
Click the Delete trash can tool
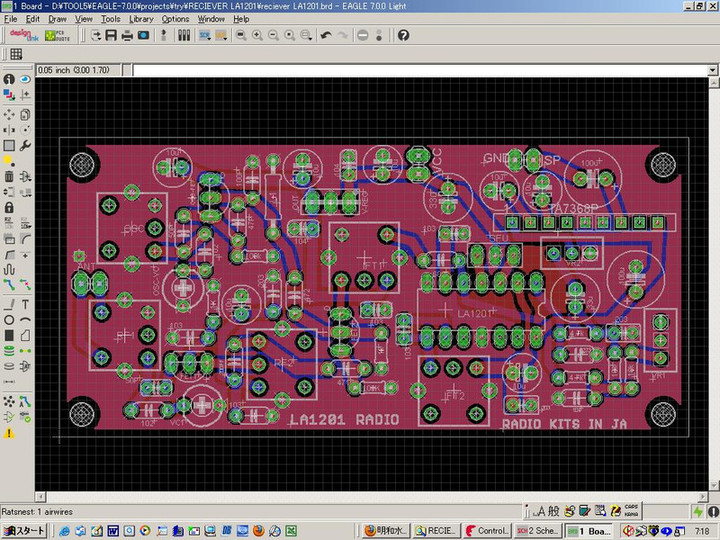tap(9, 176)
